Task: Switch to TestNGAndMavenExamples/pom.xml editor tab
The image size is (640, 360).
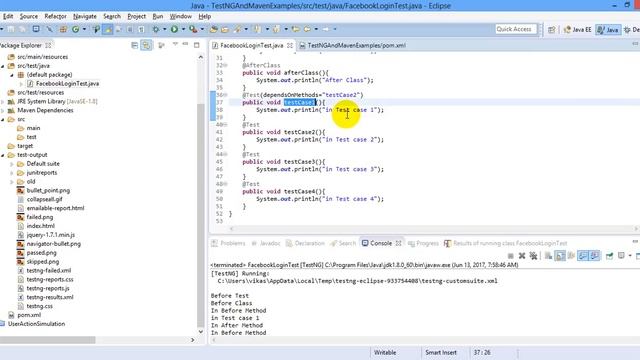Action: click(x=352, y=45)
